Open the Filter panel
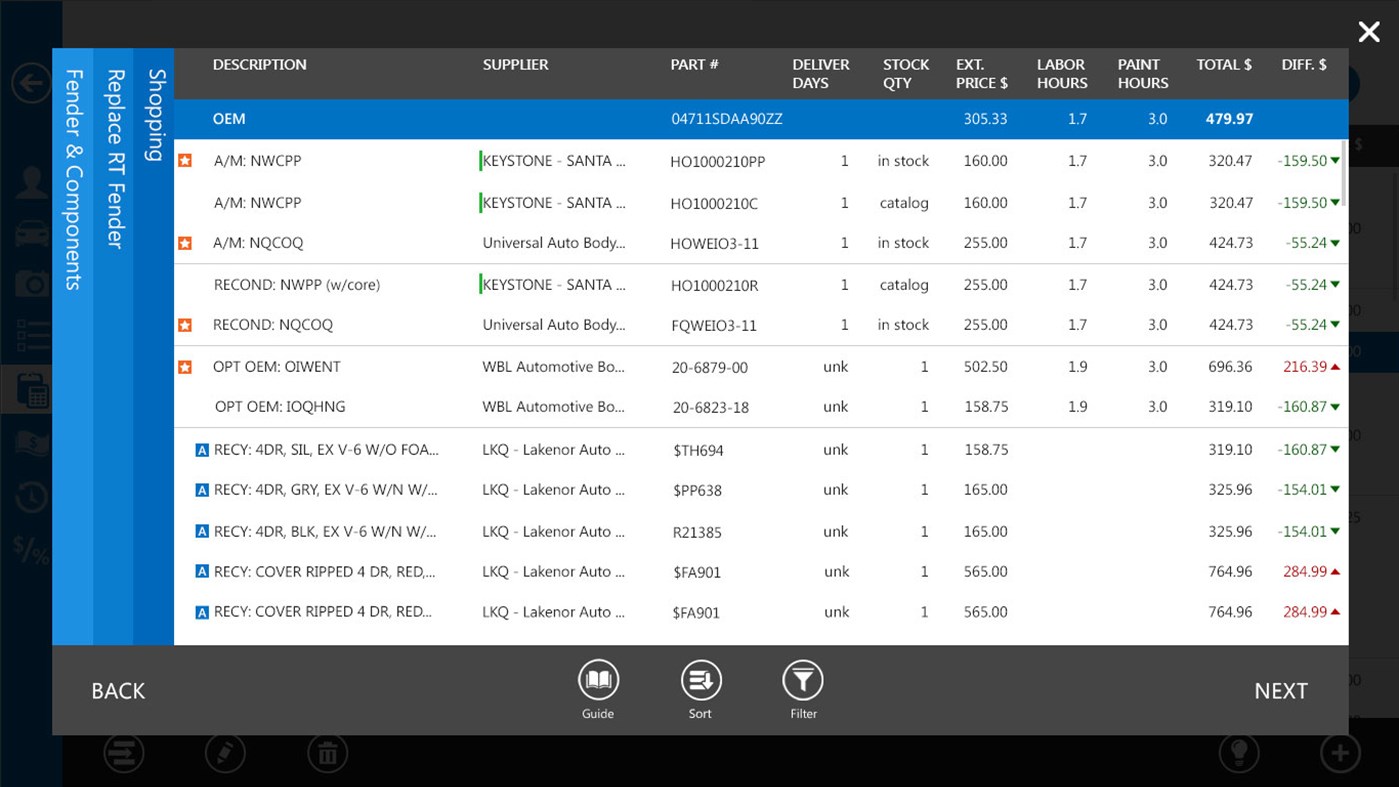This screenshot has width=1399, height=787. pos(803,678)
